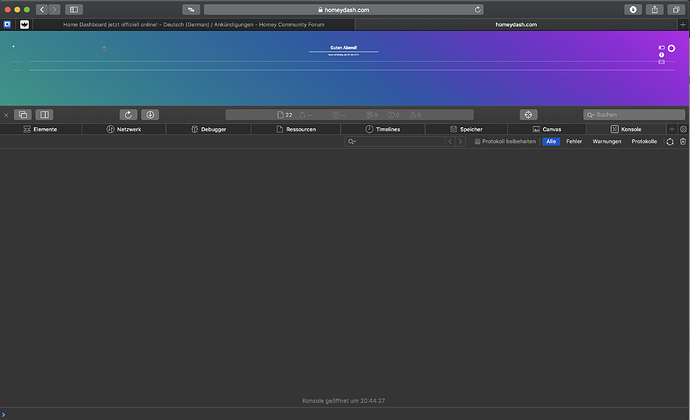Open the Netzwerk tab
Viewport: 690px width, 420px height.
tap(124, 129)
